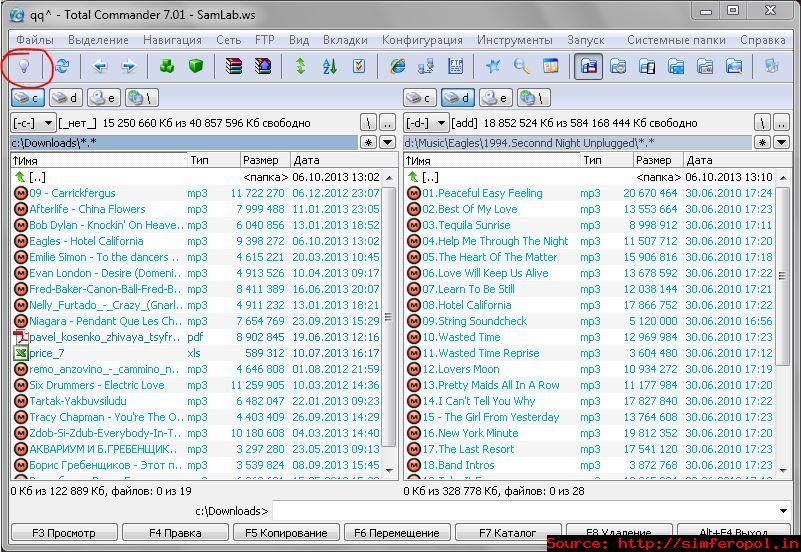This screenshot has width=801, height=552.
Task: Go to root with left panel backslash button
Action: pyautogui.click(x=368, y=123)
